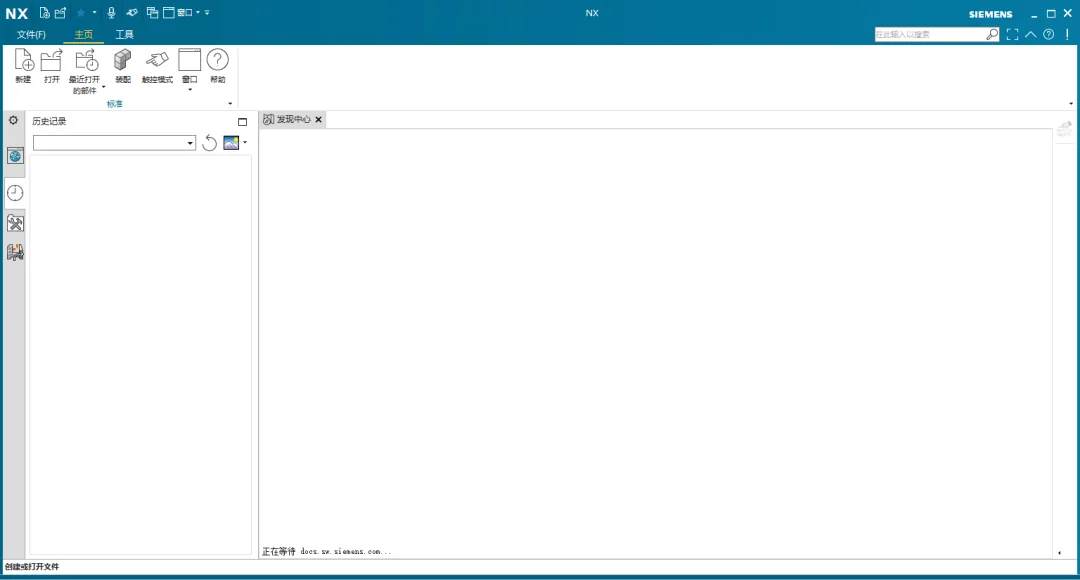Expand the 标准 group options arrow
Screen dimensions: 1080x580
pyautogui.click(x=230, y=104)
